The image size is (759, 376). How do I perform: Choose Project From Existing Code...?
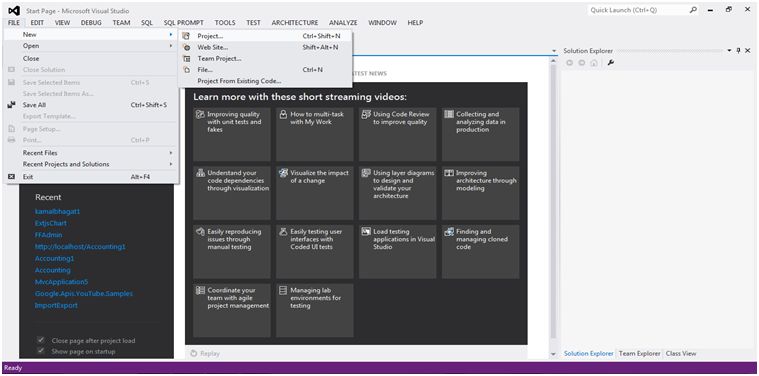tap(266, 81)
